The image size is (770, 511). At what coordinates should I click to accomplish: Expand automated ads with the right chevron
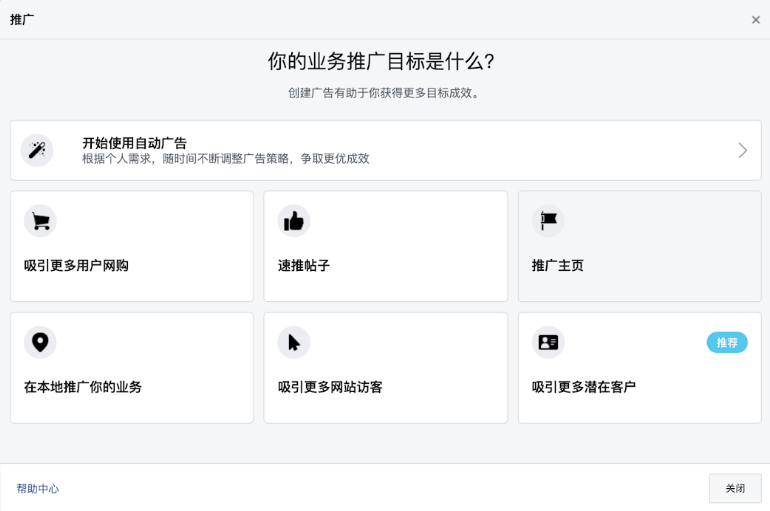point(742,150)
